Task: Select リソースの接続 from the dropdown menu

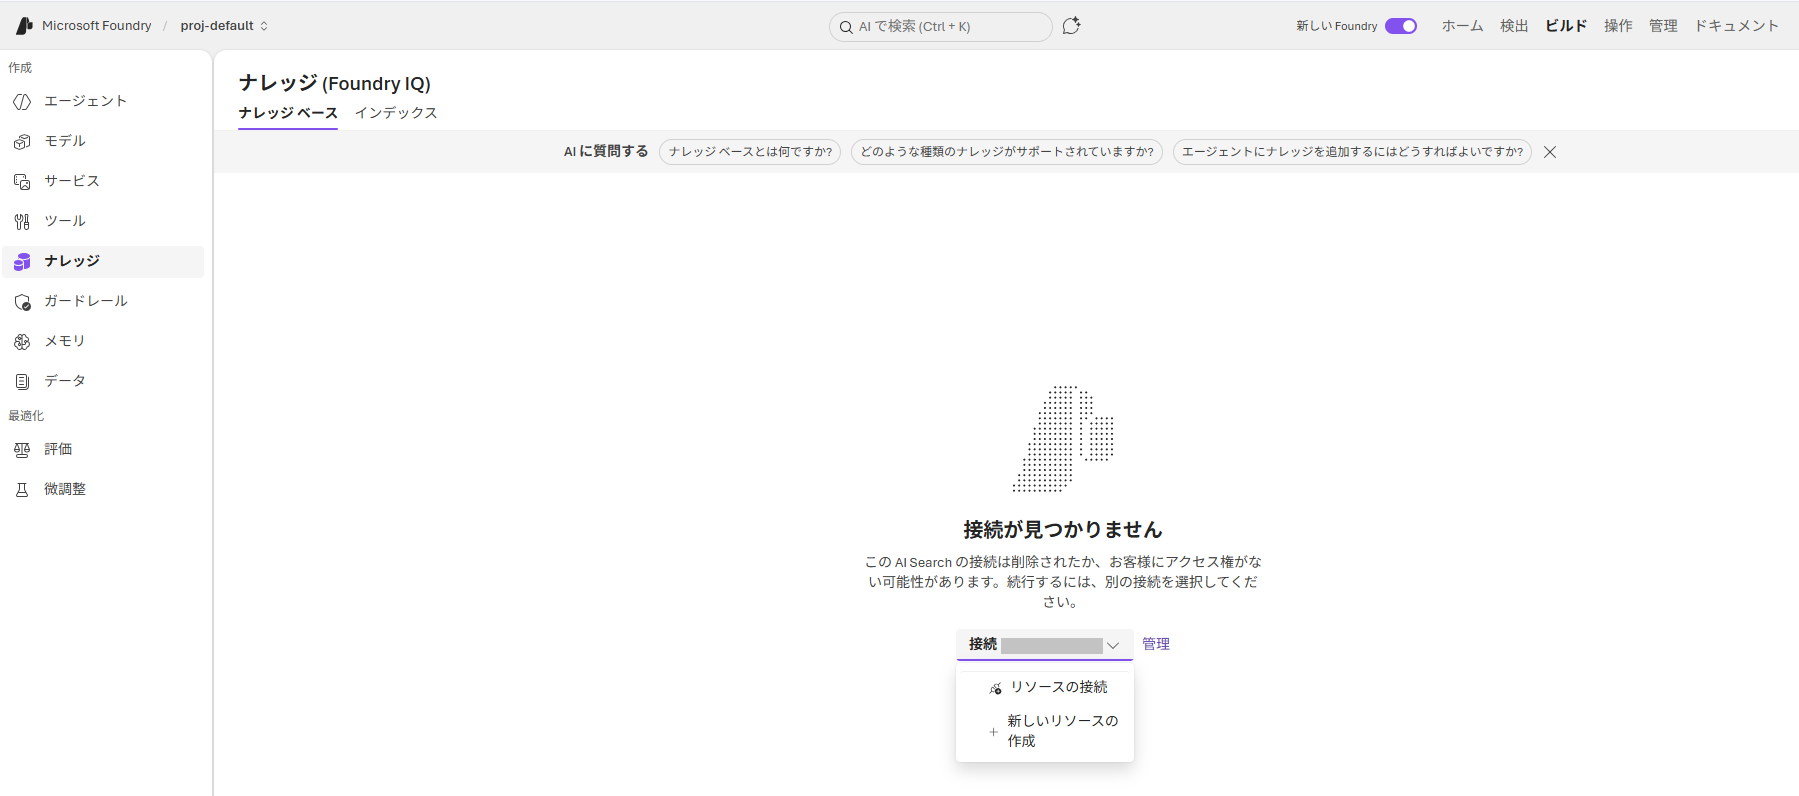Action: (x=1045, y=687)
